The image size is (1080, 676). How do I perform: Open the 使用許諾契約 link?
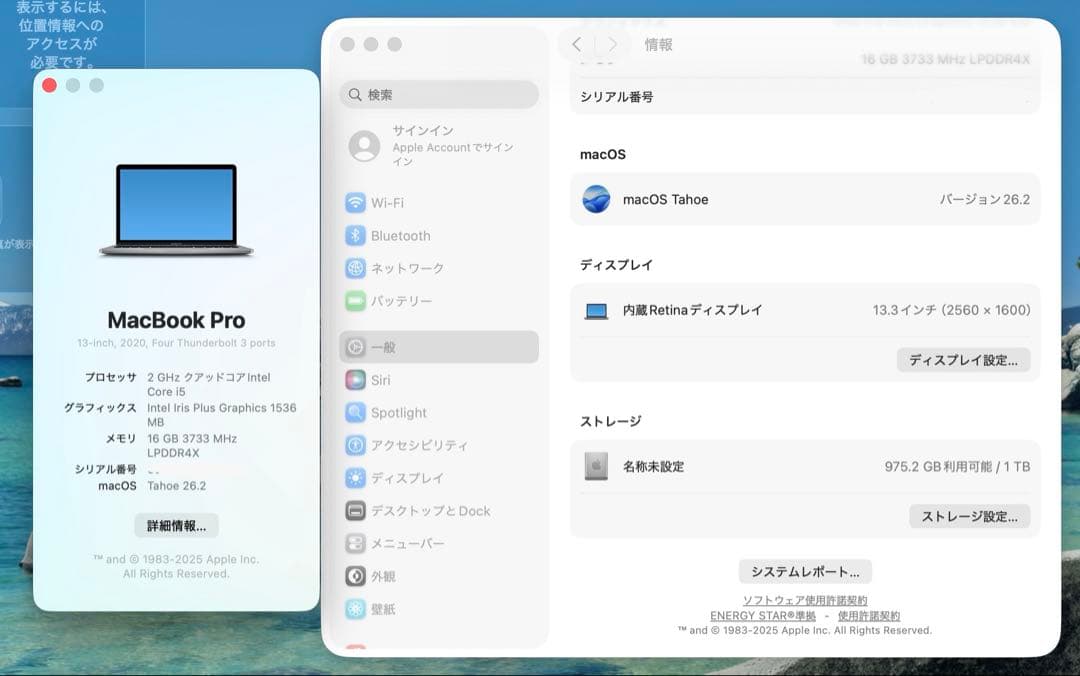(x=869, y=615)
